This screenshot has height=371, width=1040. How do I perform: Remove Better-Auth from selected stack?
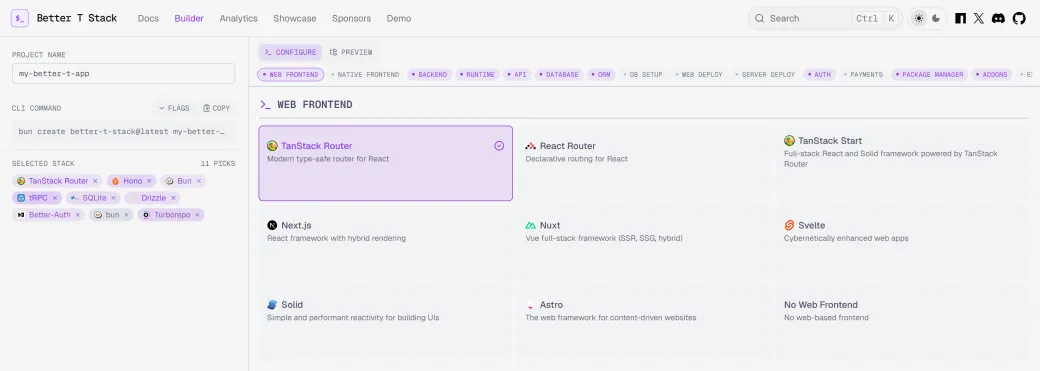pos(78,215)
